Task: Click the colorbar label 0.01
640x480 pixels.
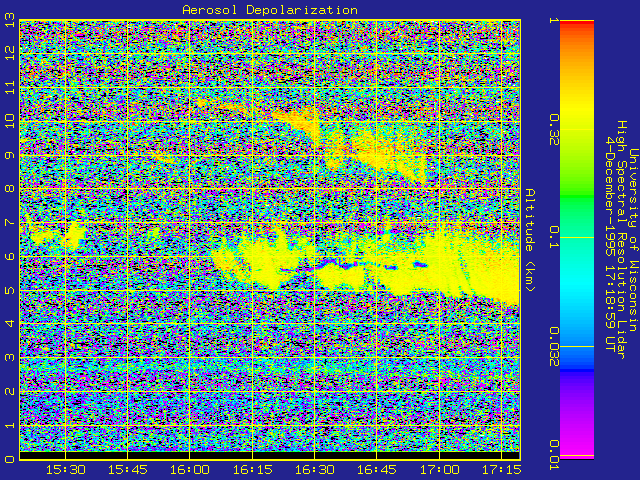Action: [x=554, y=455]
